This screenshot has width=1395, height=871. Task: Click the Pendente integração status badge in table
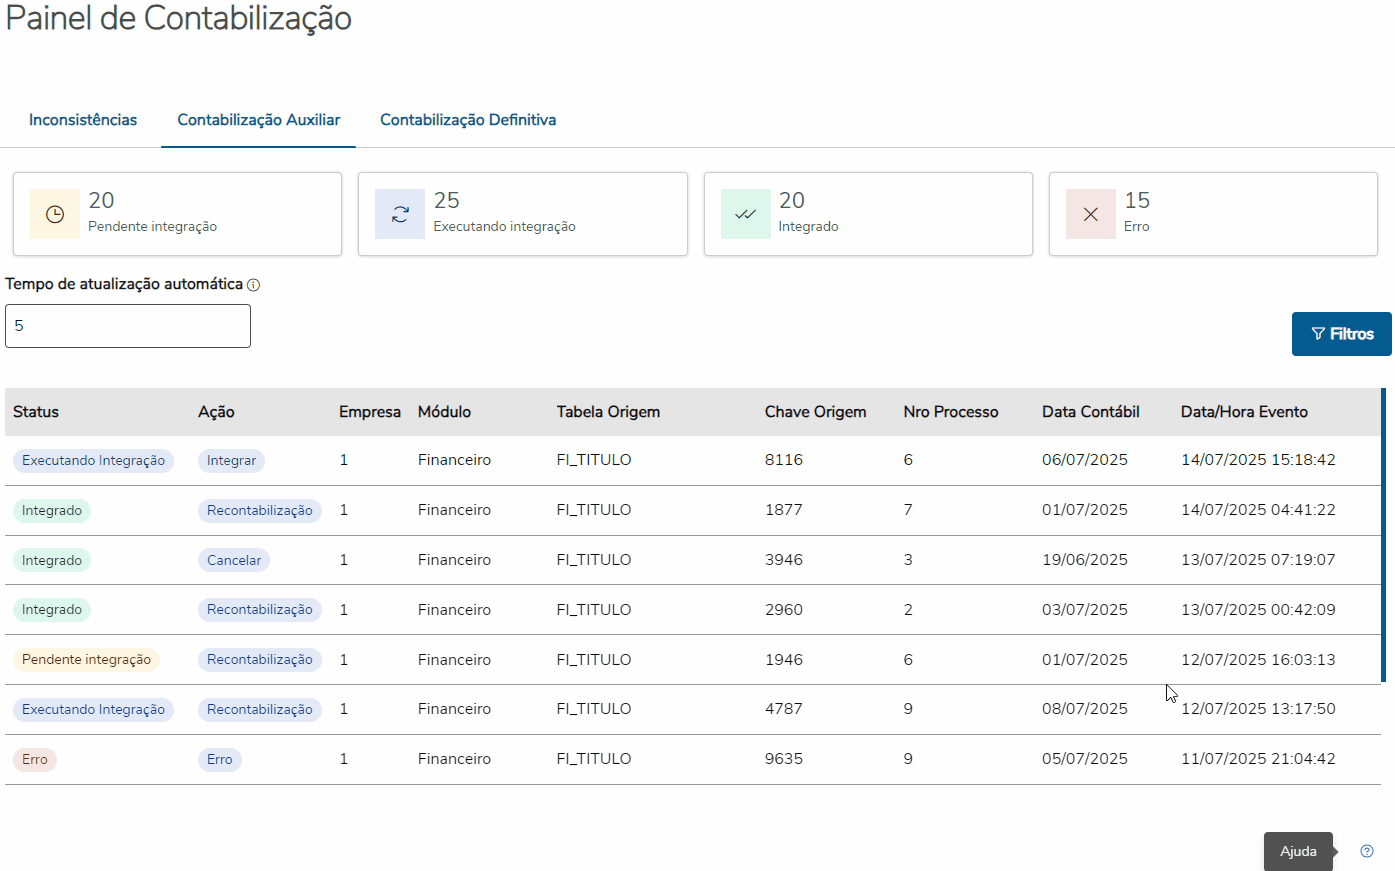coord(86,660)
